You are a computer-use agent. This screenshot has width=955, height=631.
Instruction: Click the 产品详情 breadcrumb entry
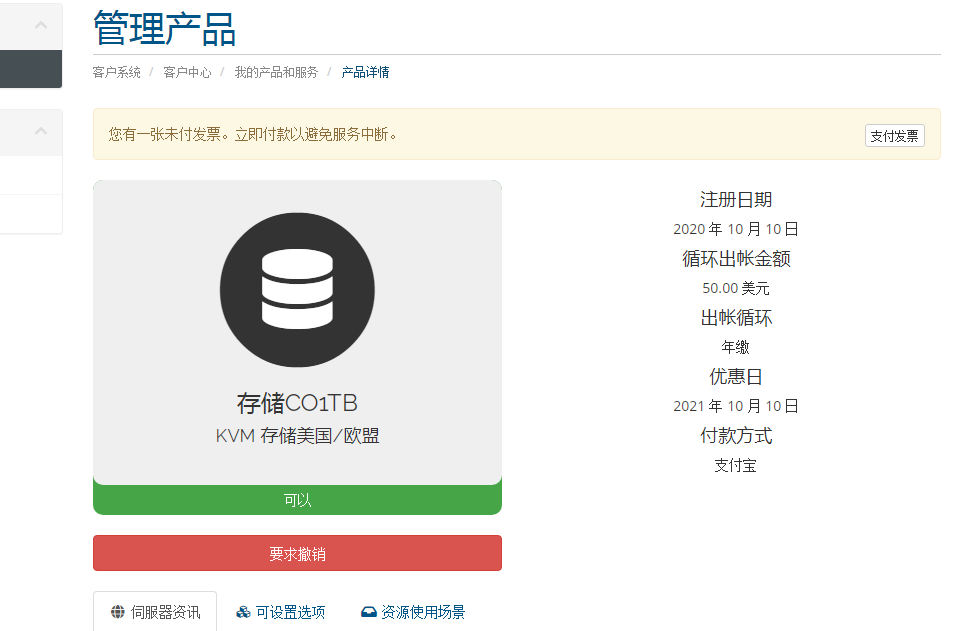point(365,72)
